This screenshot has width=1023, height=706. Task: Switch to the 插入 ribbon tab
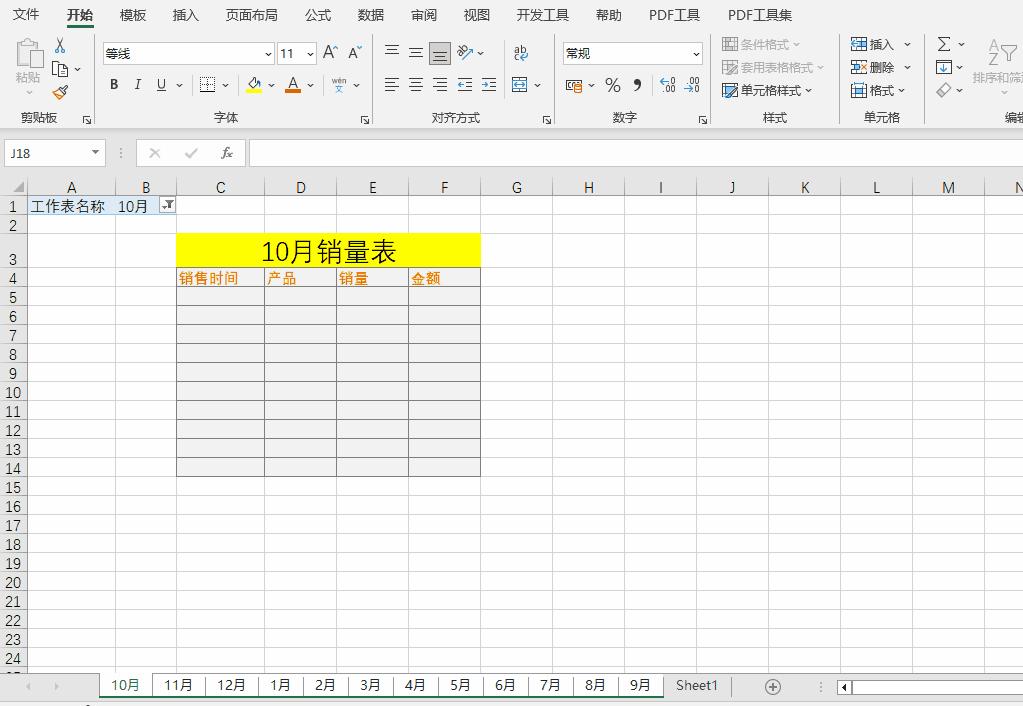184,15
